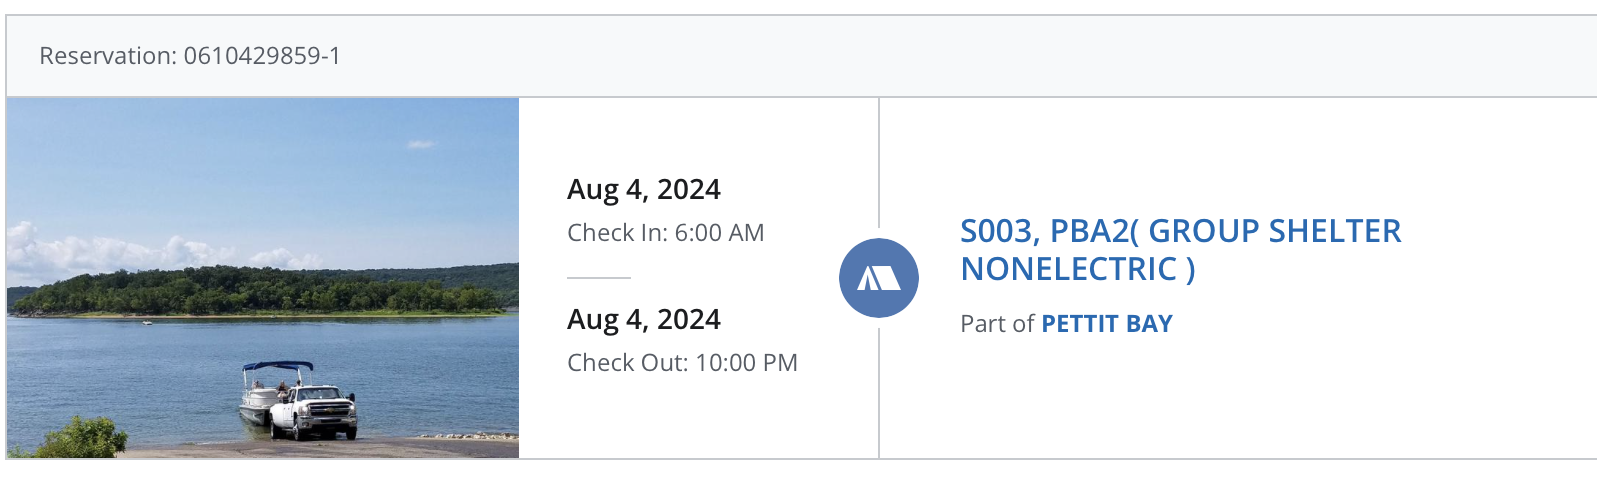Click reservation number 0610429859-1
Screen dimensions: 1597x481
(262, 56)
